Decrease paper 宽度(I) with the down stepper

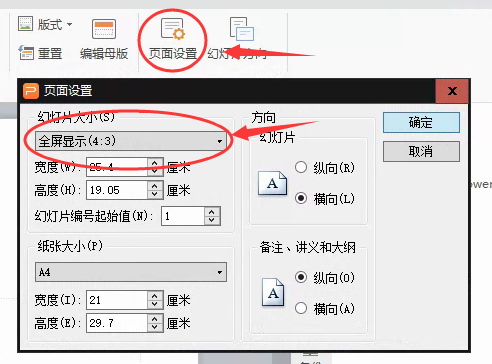coord(155,304)
